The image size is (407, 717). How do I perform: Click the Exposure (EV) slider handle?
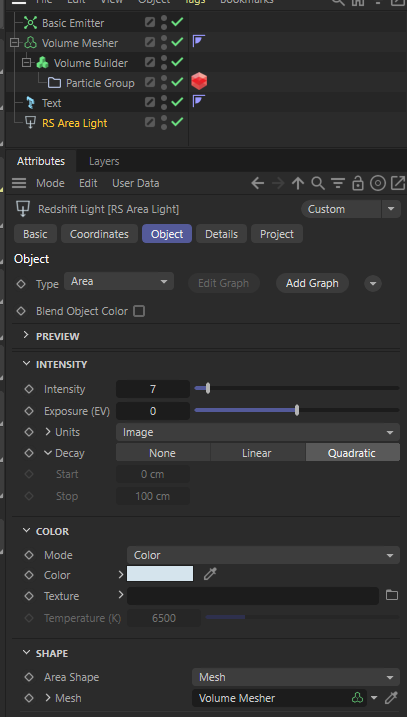(297, 410)
